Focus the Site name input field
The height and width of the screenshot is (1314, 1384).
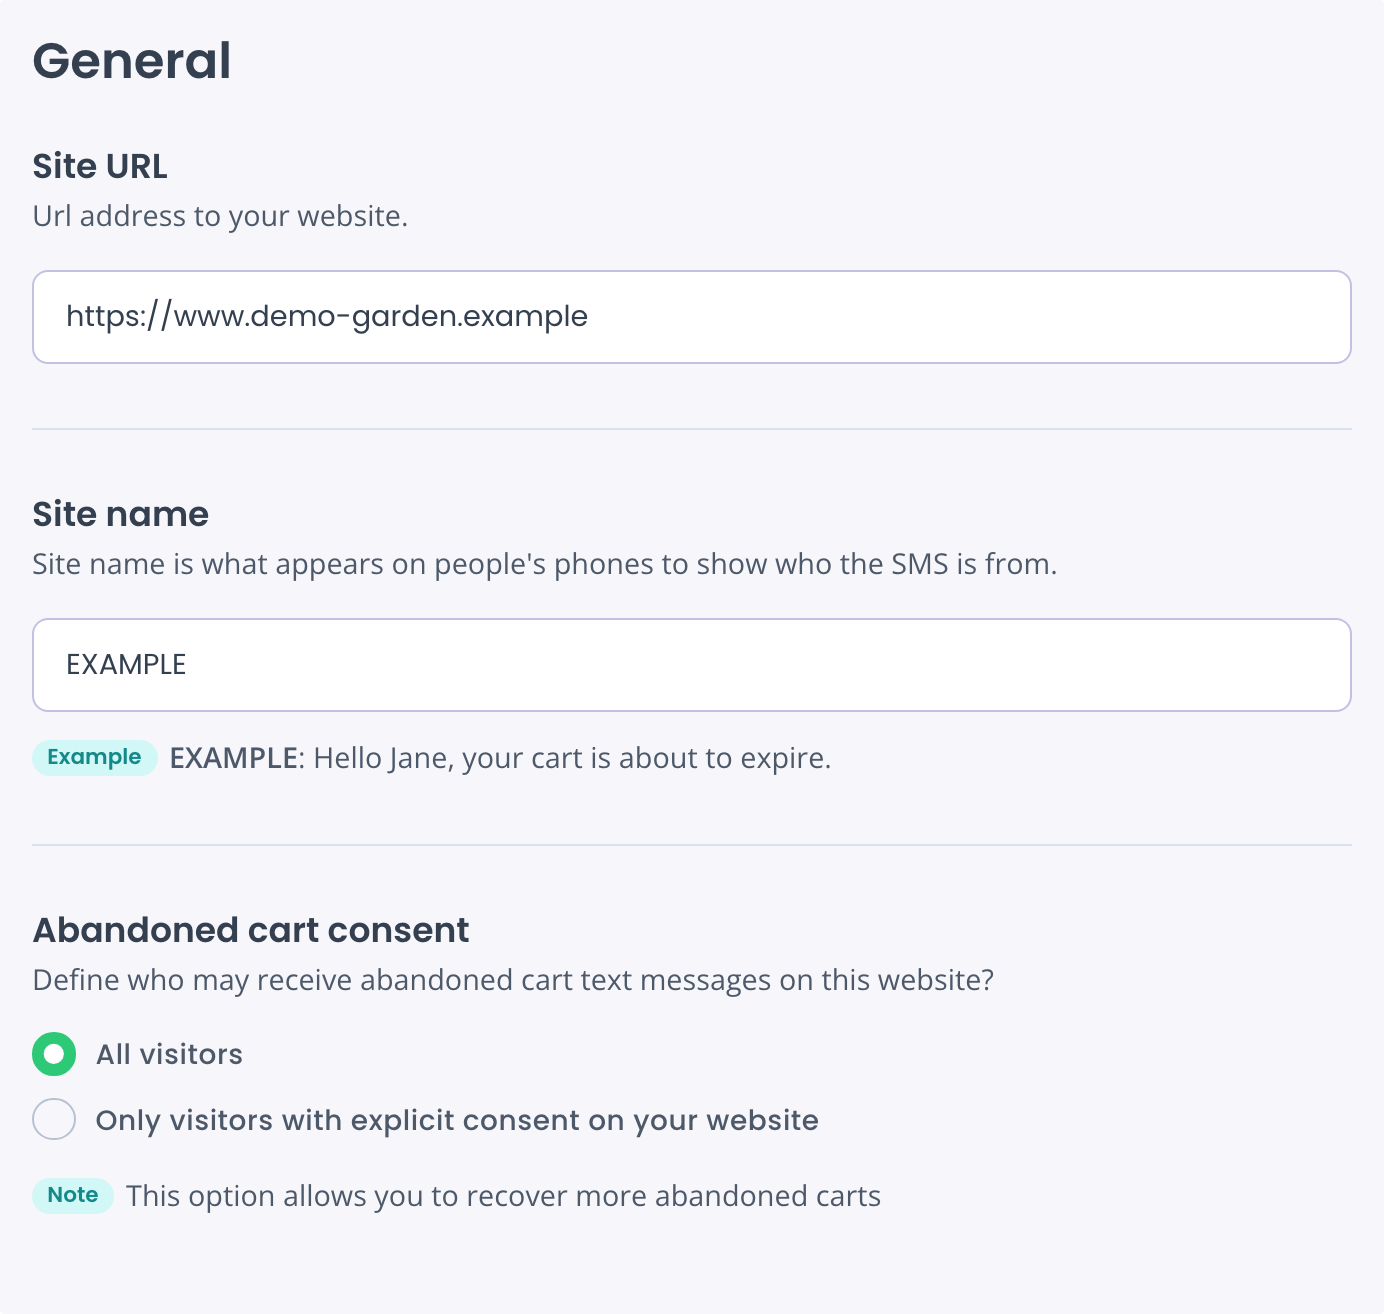point(692,665)
